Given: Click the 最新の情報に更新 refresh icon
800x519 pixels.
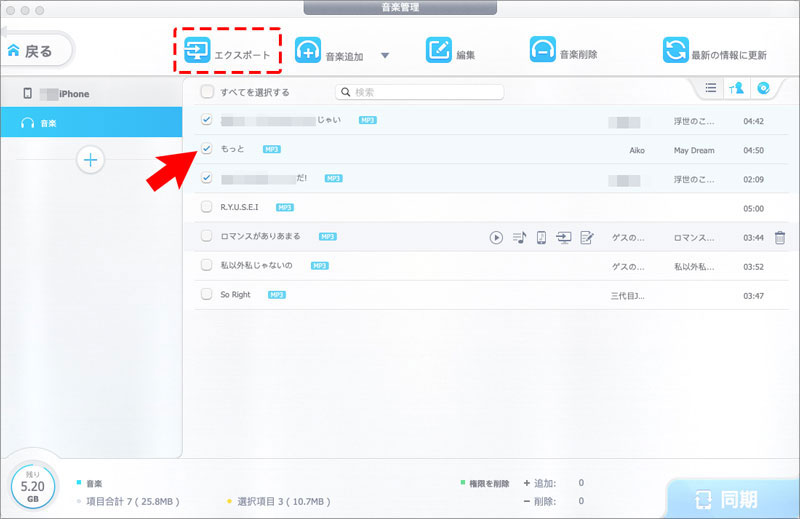Looking at the screenshot, I should 676,50.
